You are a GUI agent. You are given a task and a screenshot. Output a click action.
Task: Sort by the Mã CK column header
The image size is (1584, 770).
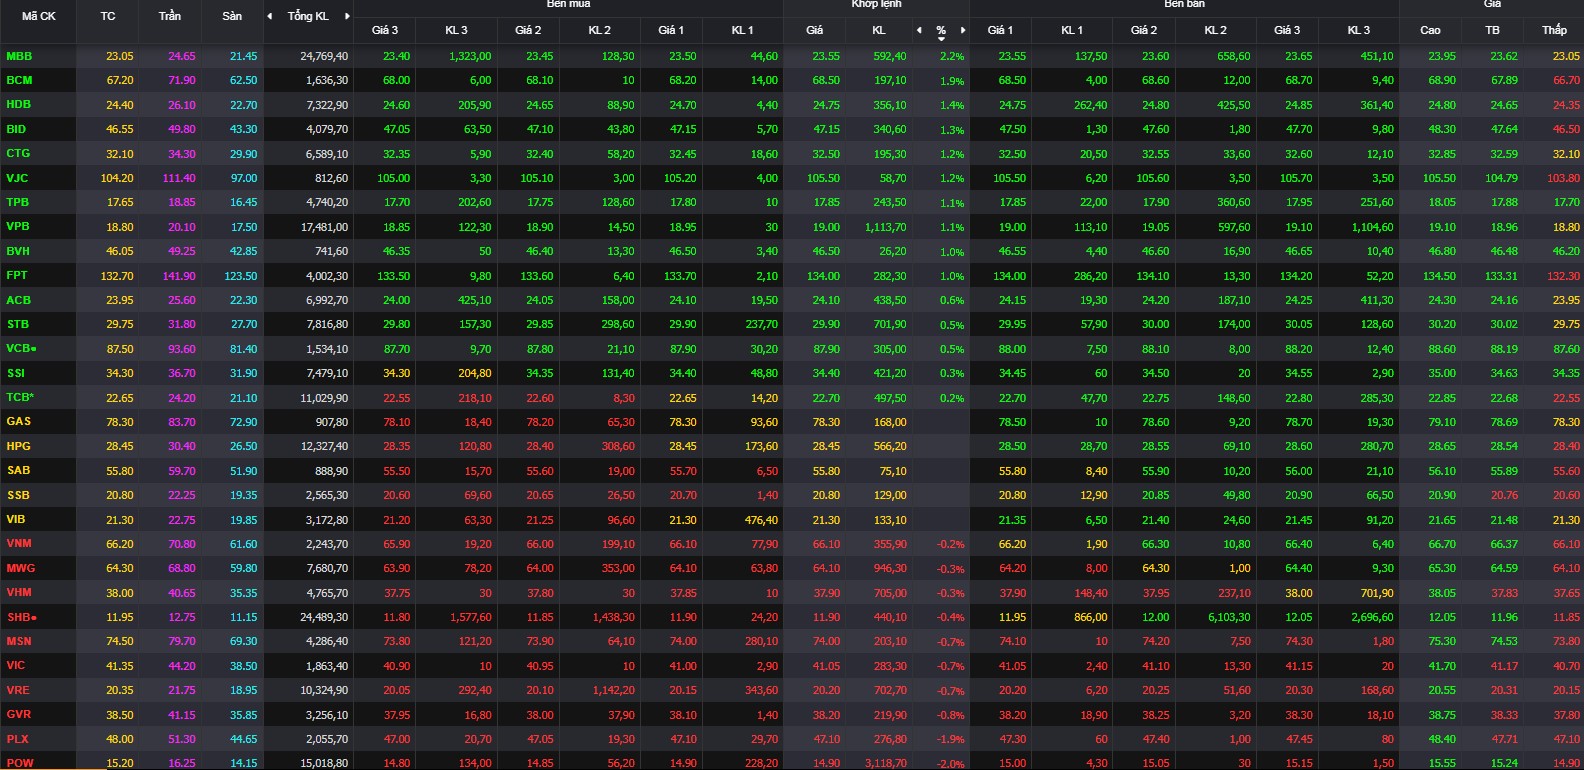tap(39, 16)
